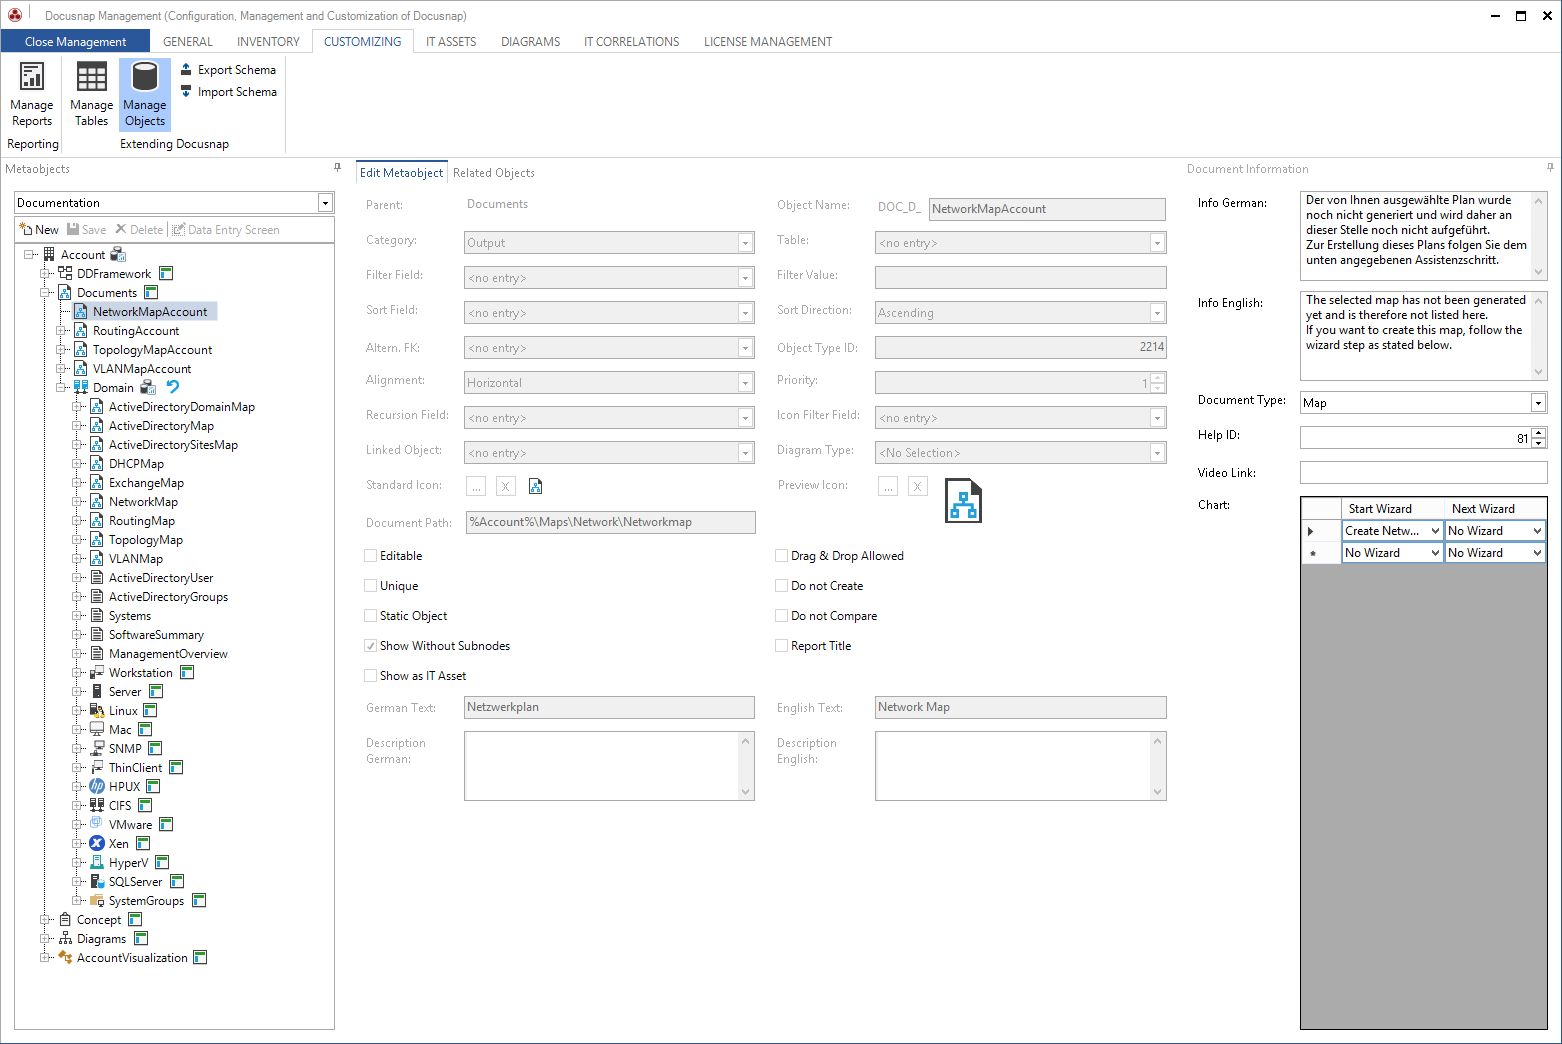This screenshot has height=1044, width=1562.
Task: Click the Domain node icon
Action: 81,387
